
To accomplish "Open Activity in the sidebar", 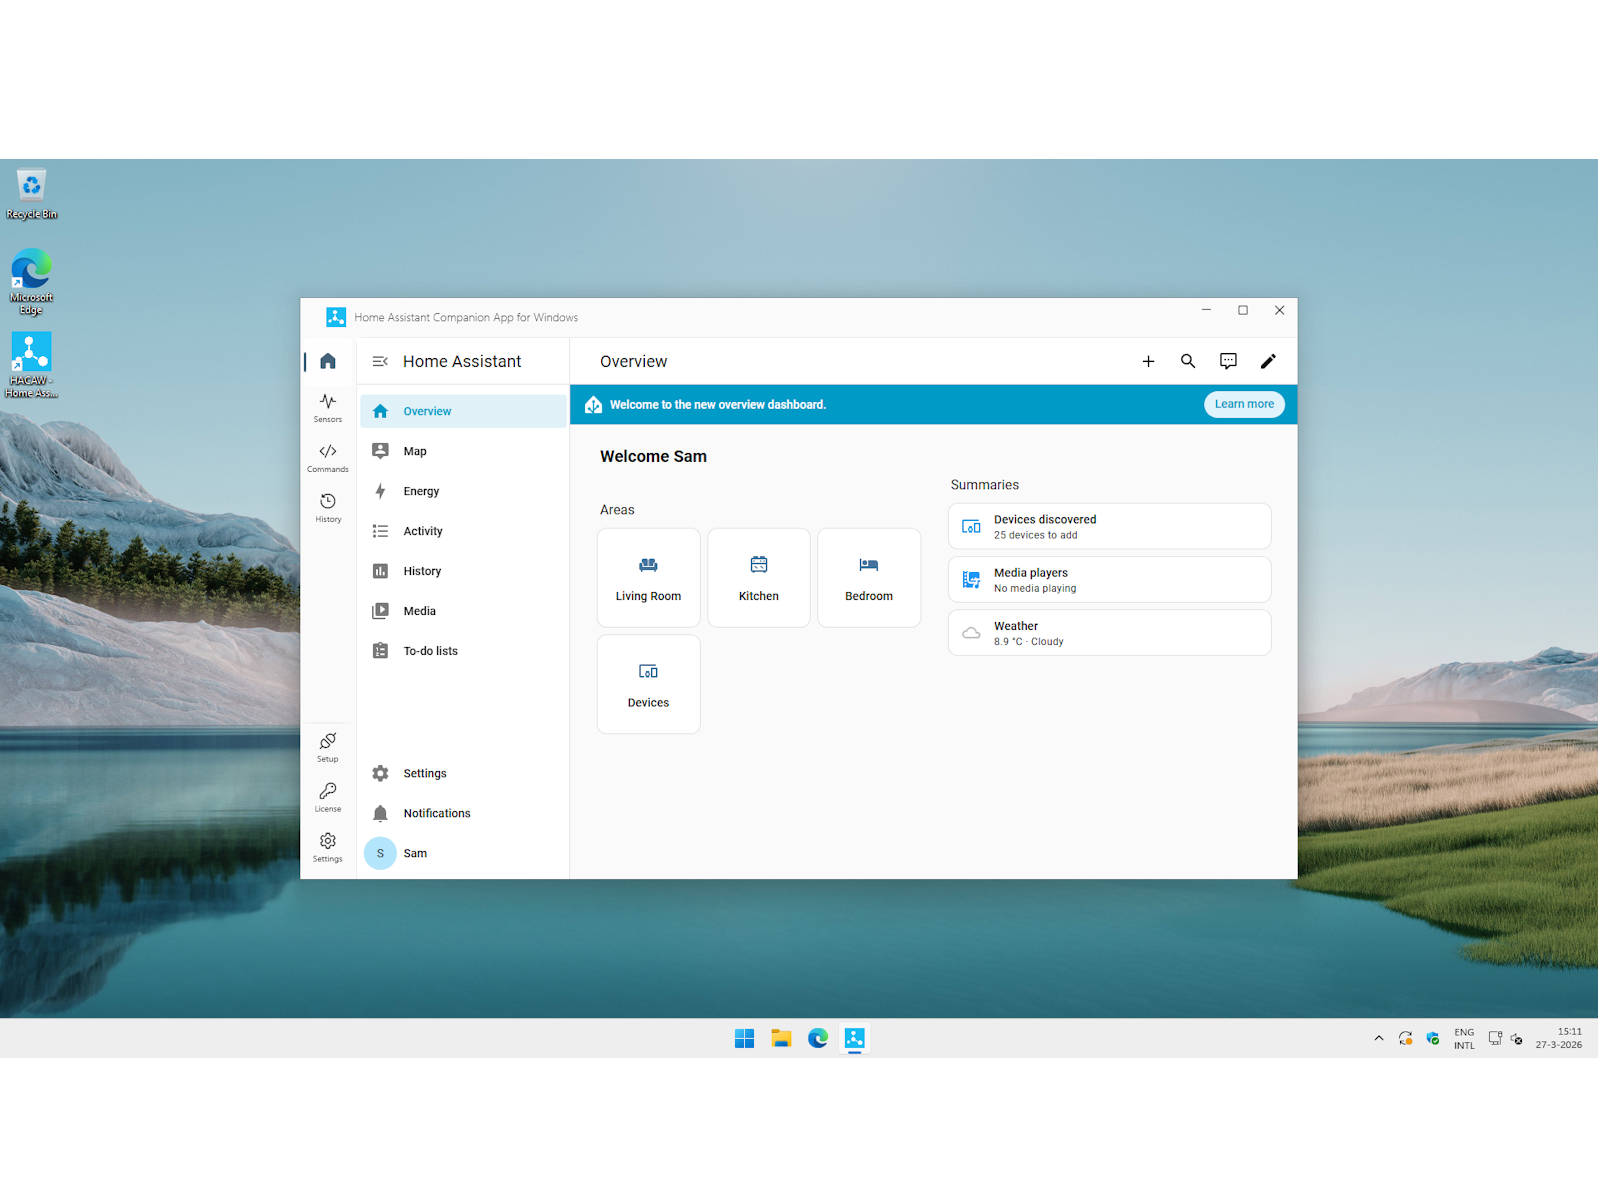I will pos(464,531).
